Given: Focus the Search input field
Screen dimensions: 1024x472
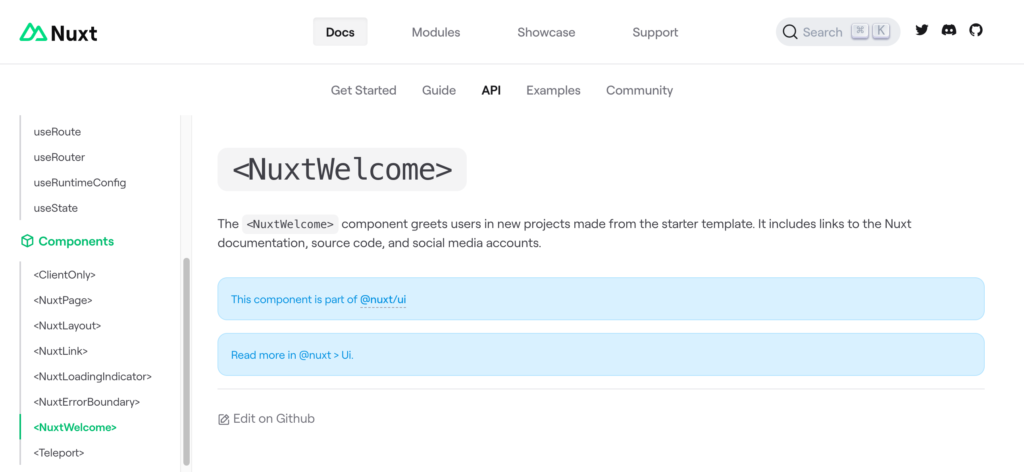Looking at the screenshot, I should [823, 32].
